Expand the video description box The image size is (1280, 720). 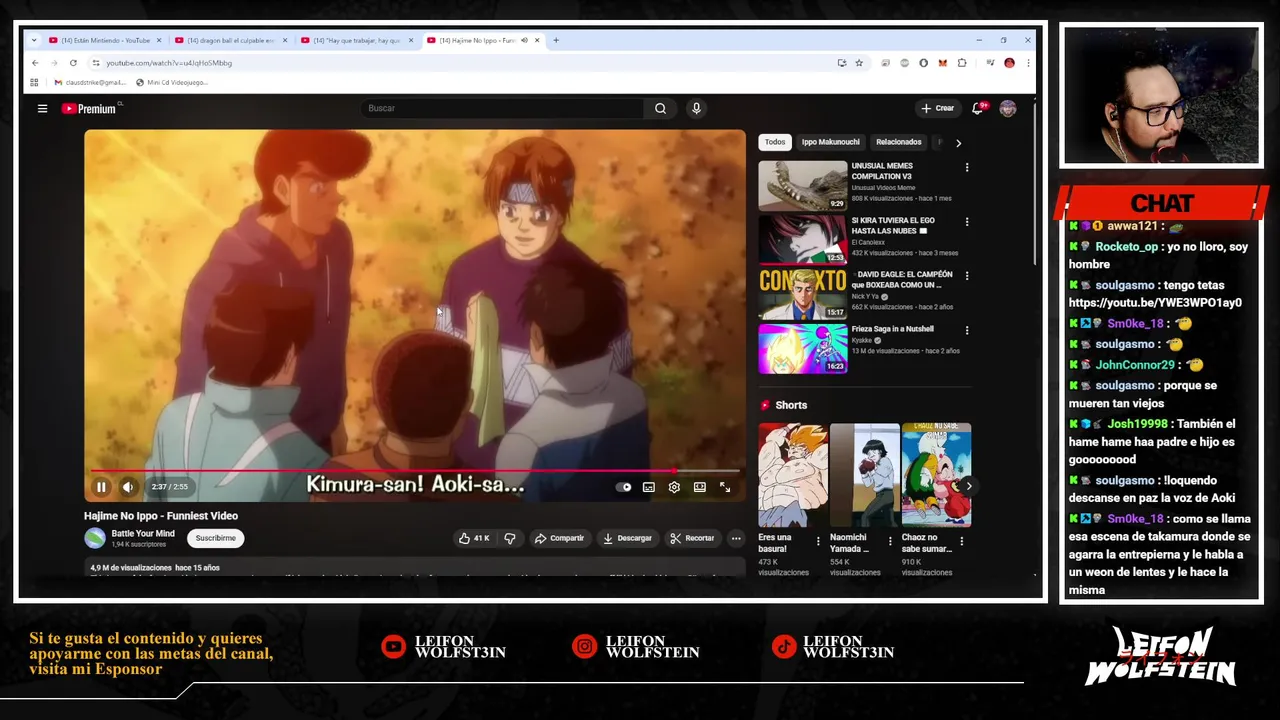tap(414, 568)
